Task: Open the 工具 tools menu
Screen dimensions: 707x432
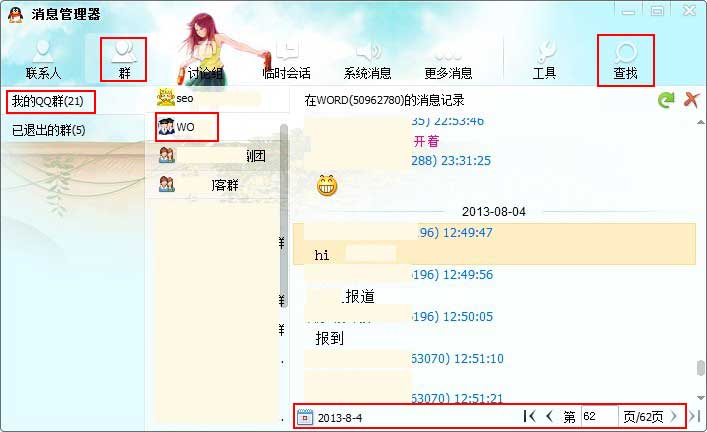Action: 544,60
